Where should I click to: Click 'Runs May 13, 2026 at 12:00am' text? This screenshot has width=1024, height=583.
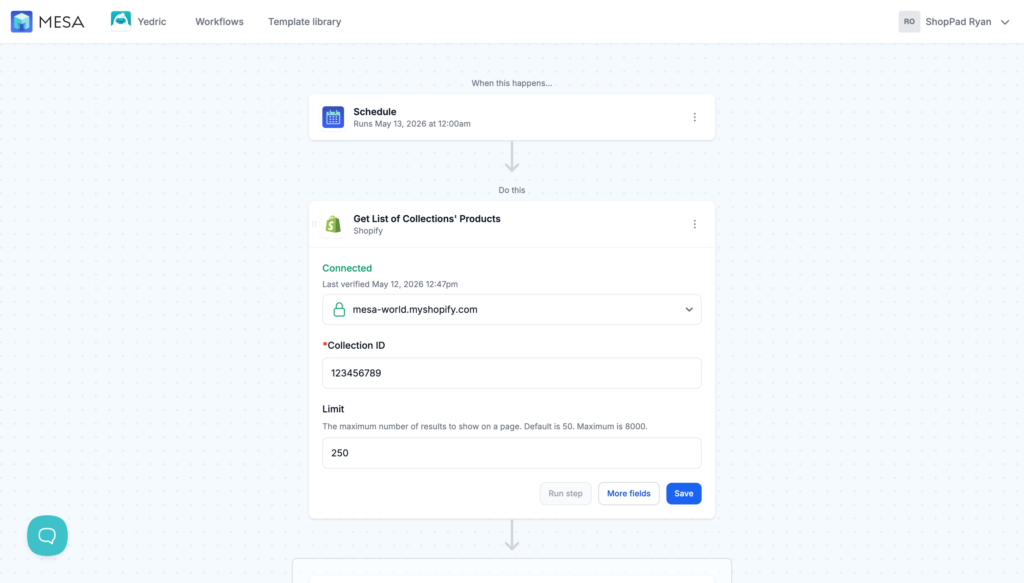[x=412, y=124]
